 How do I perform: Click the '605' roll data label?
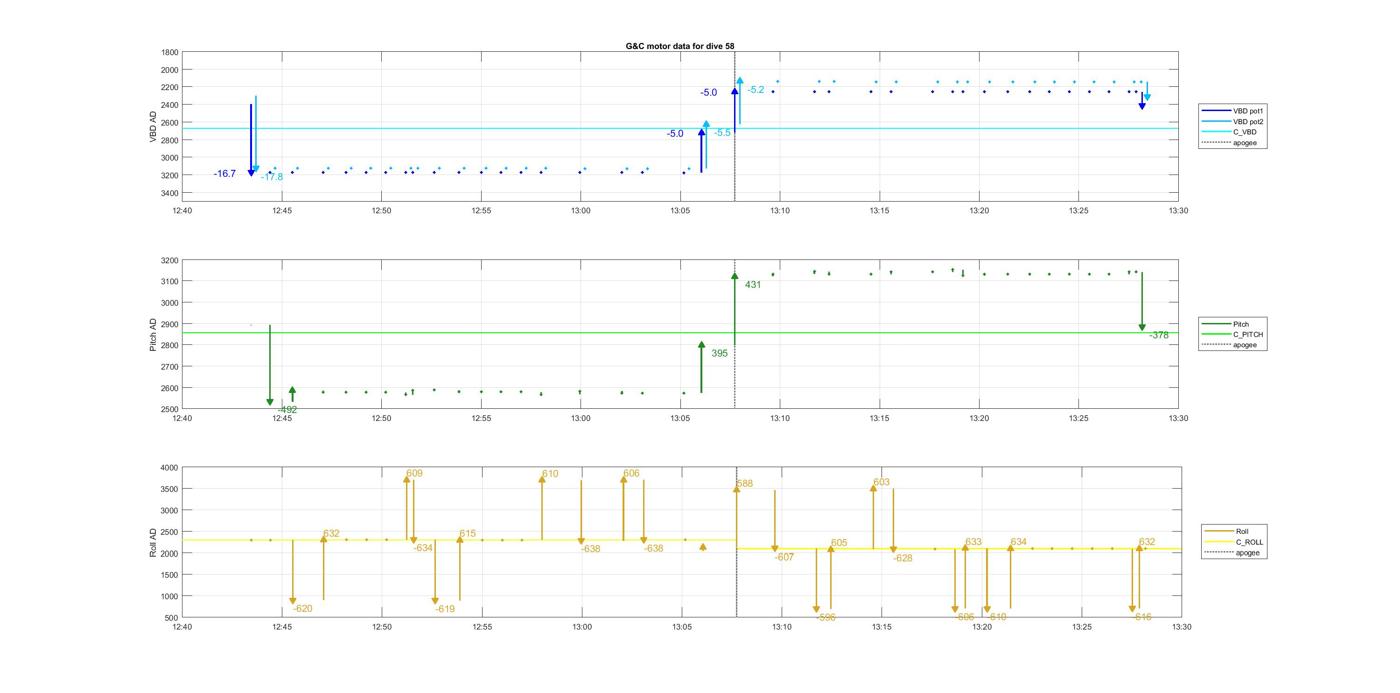[839, 543]
